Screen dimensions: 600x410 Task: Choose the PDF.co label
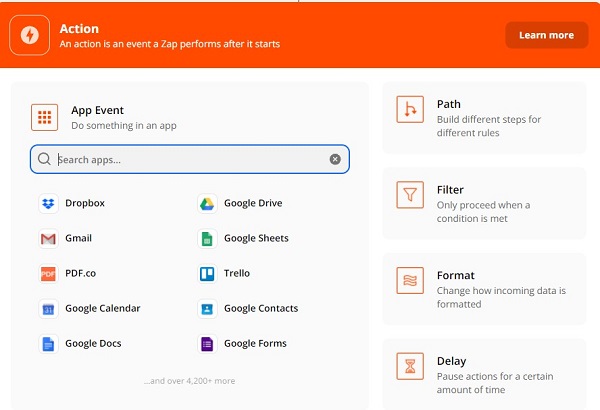point(80,273)
